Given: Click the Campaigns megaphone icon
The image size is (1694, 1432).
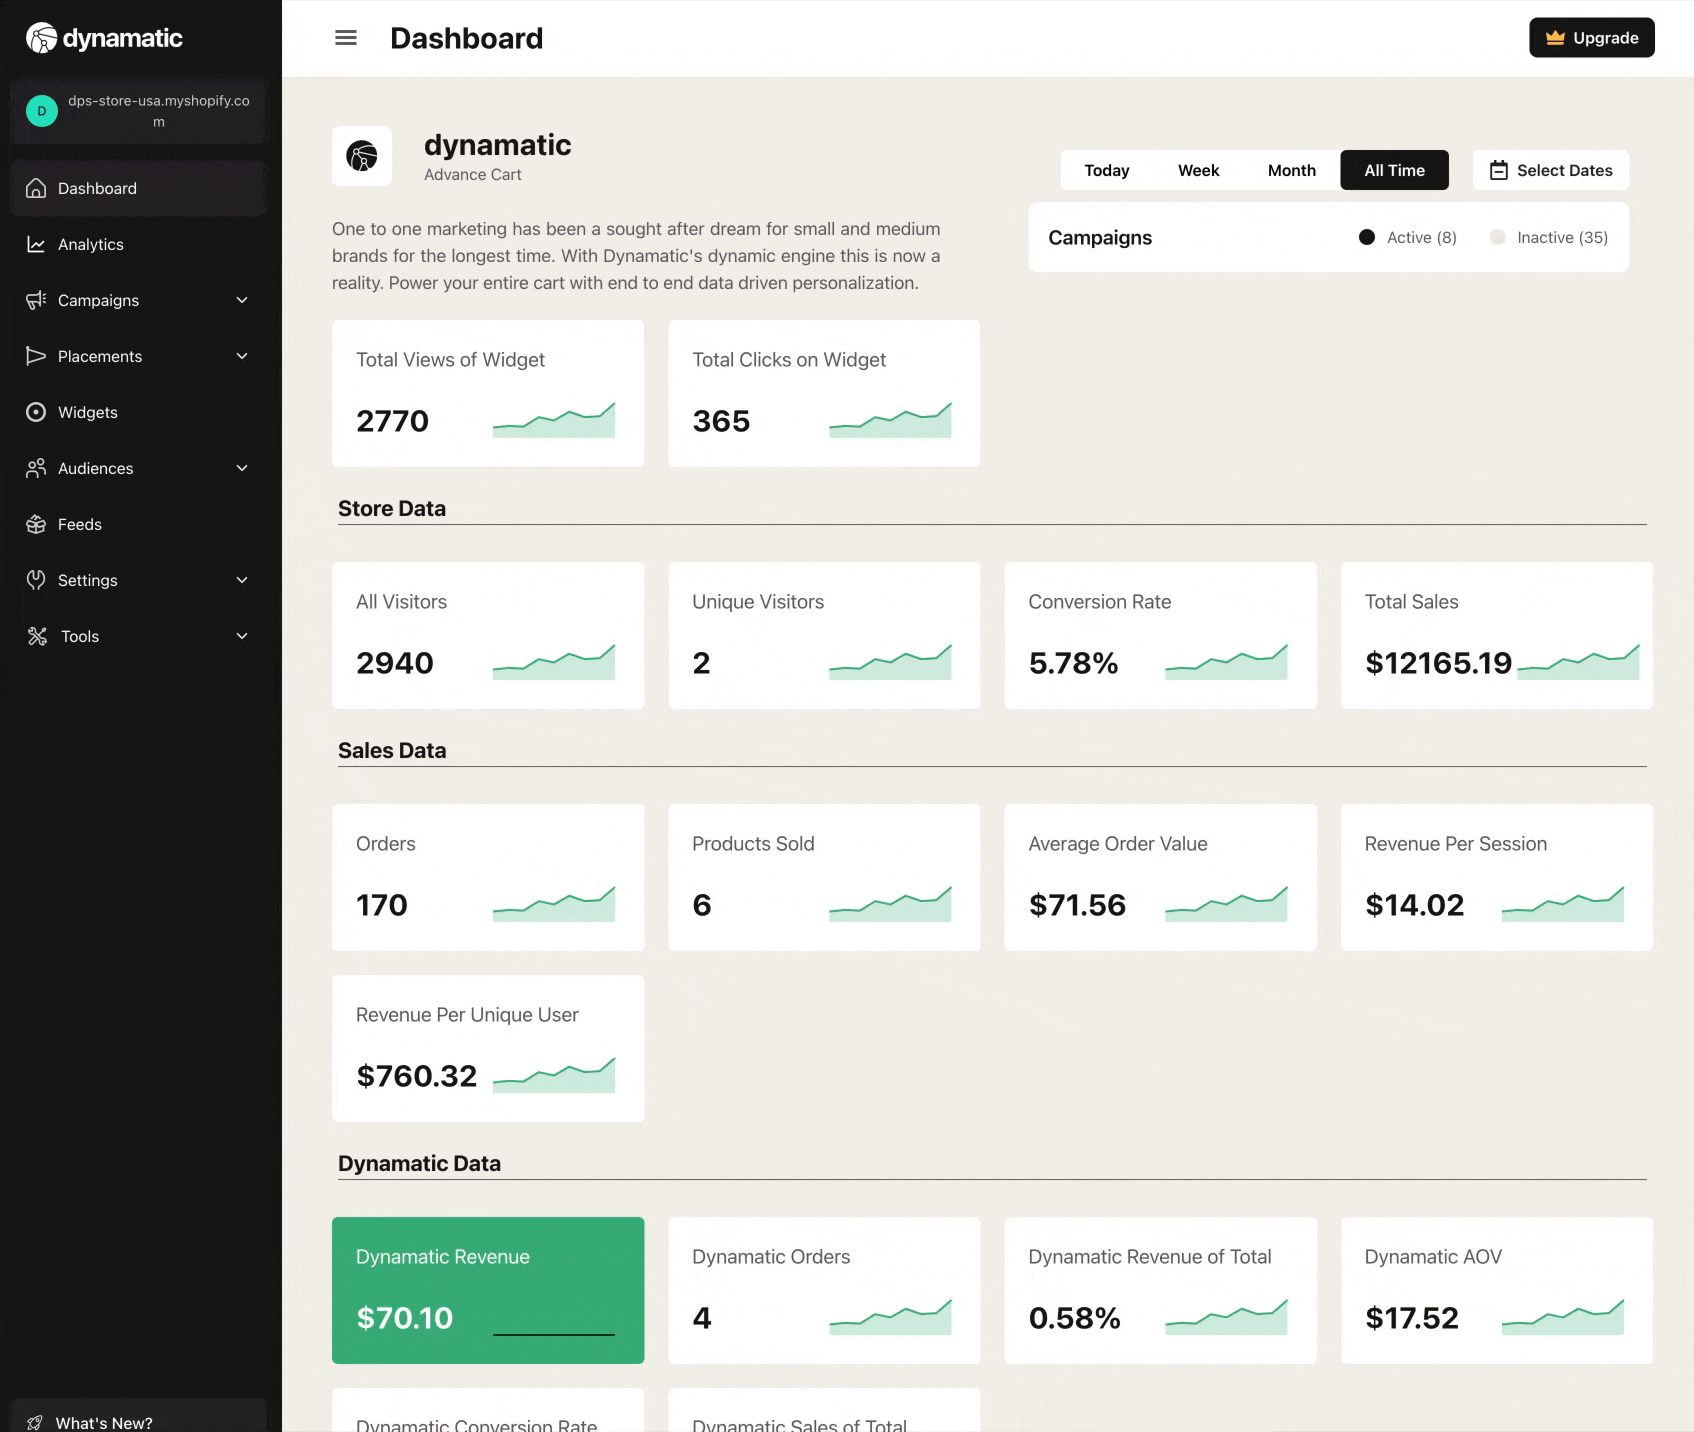Looking at the screenshot, I should [x=36, y=300].
